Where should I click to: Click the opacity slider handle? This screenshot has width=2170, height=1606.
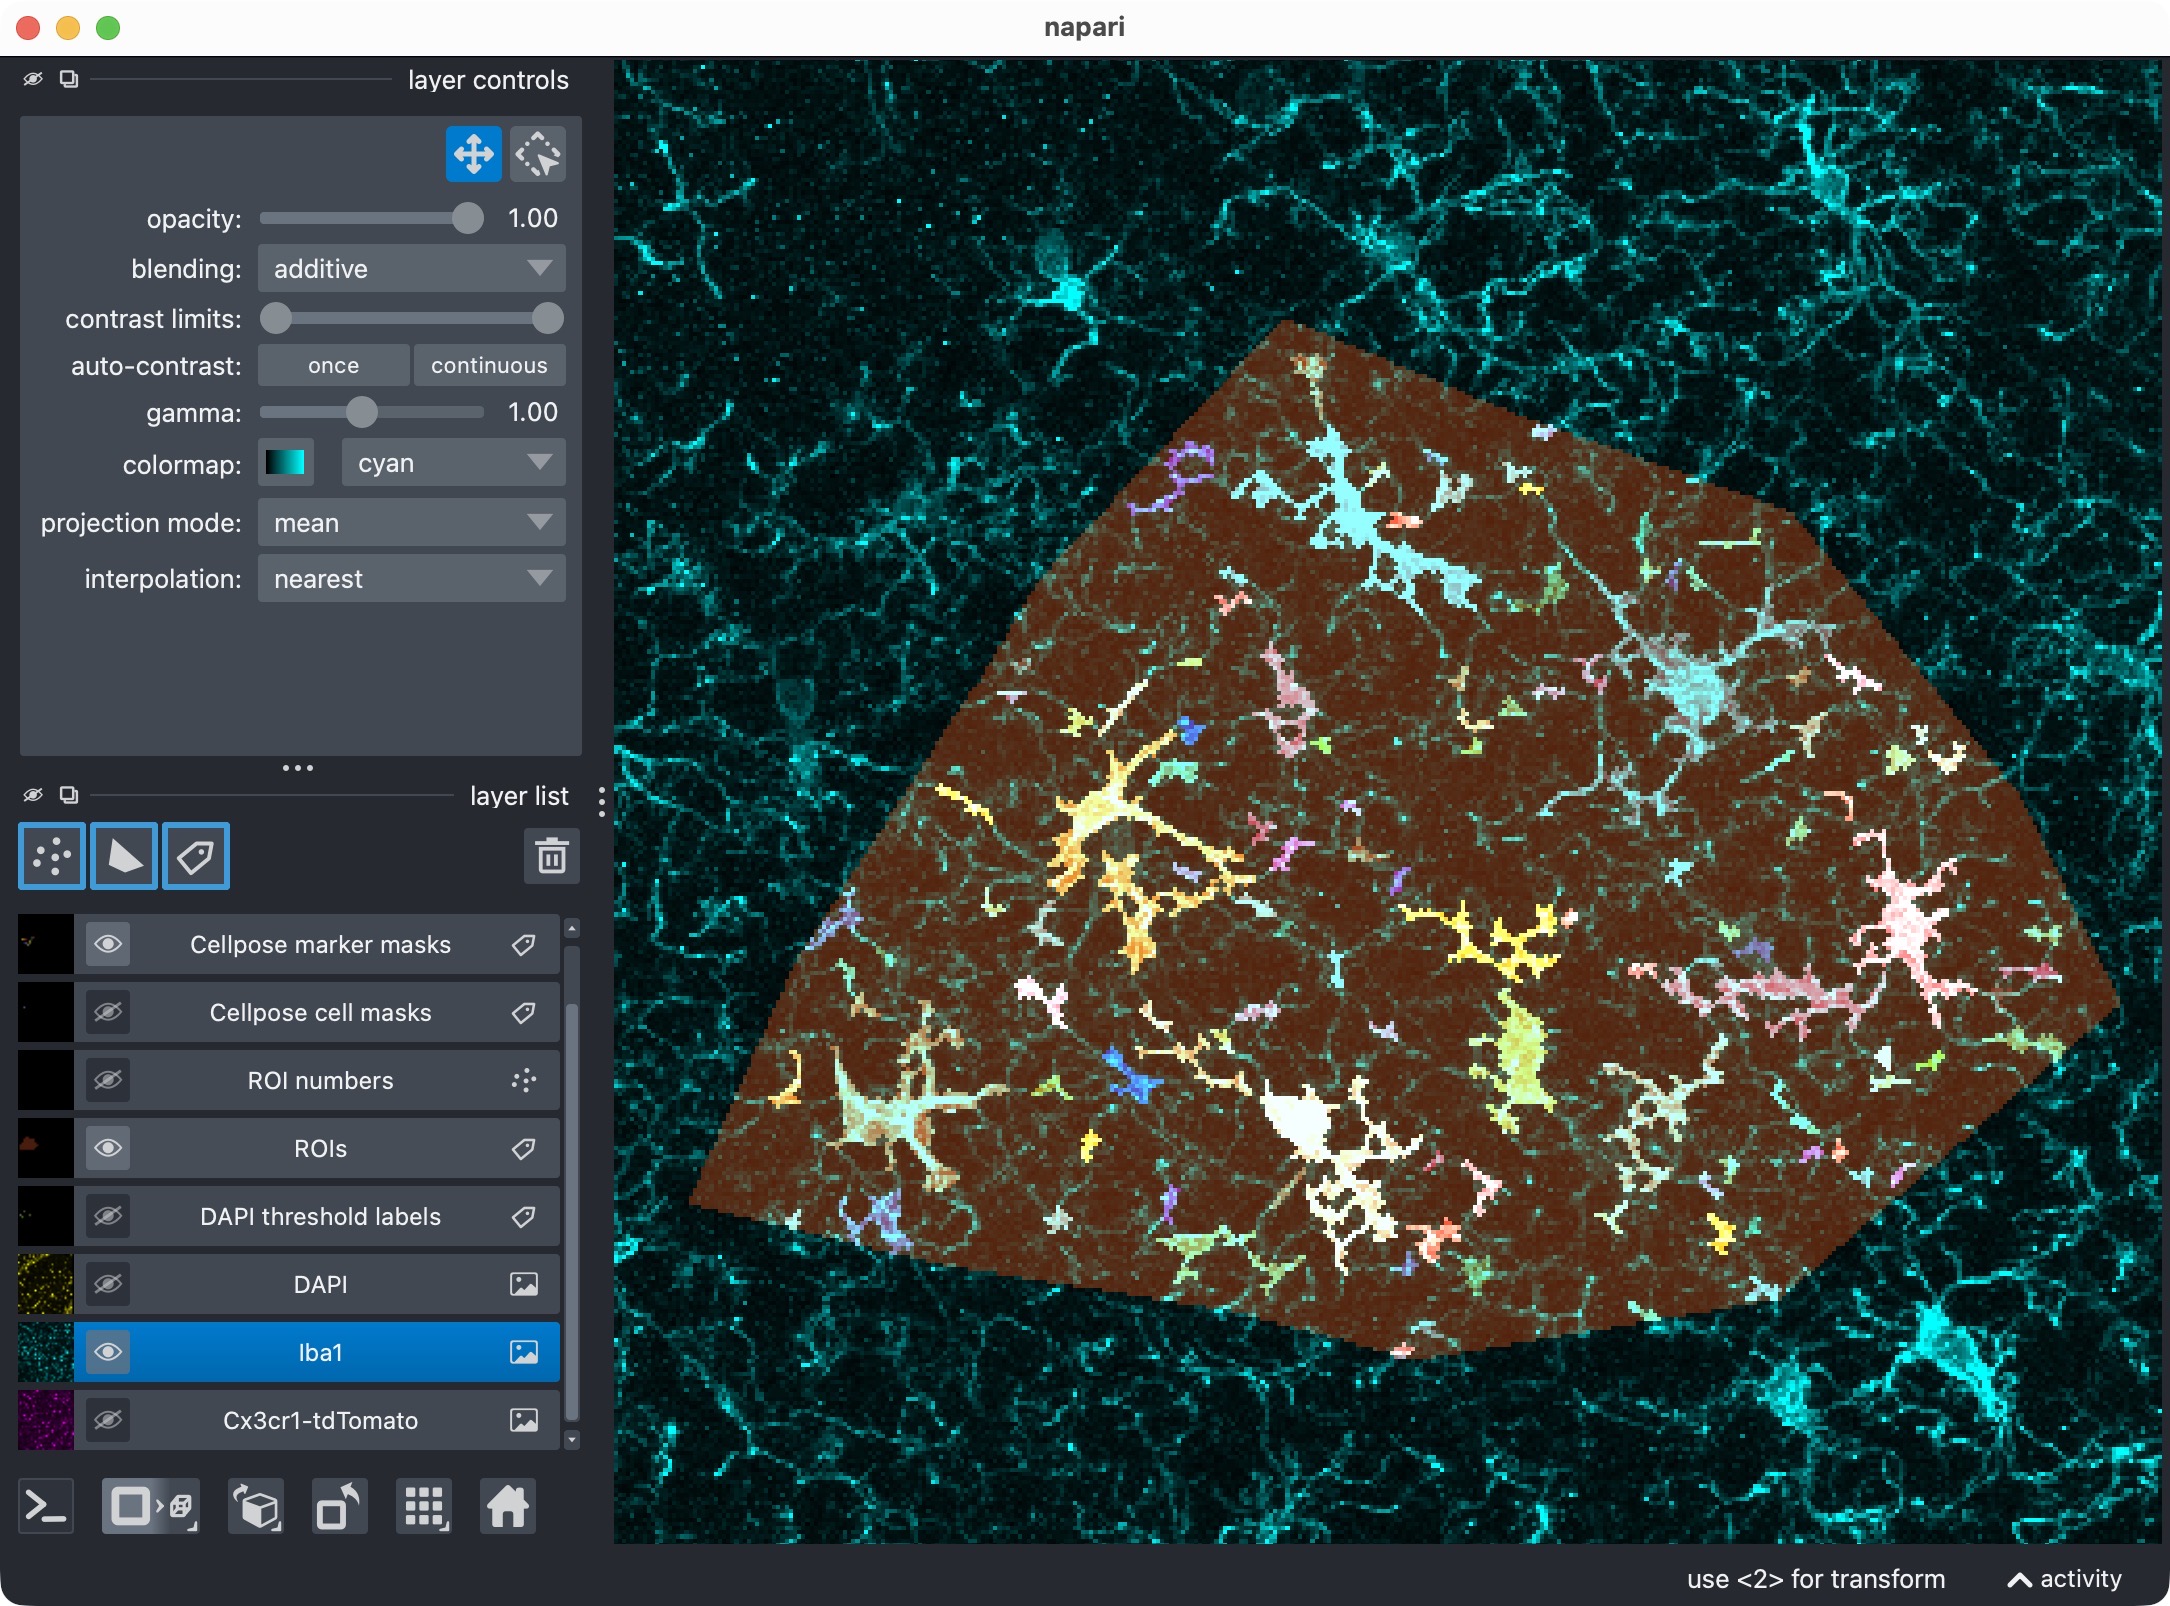[467, 218]
